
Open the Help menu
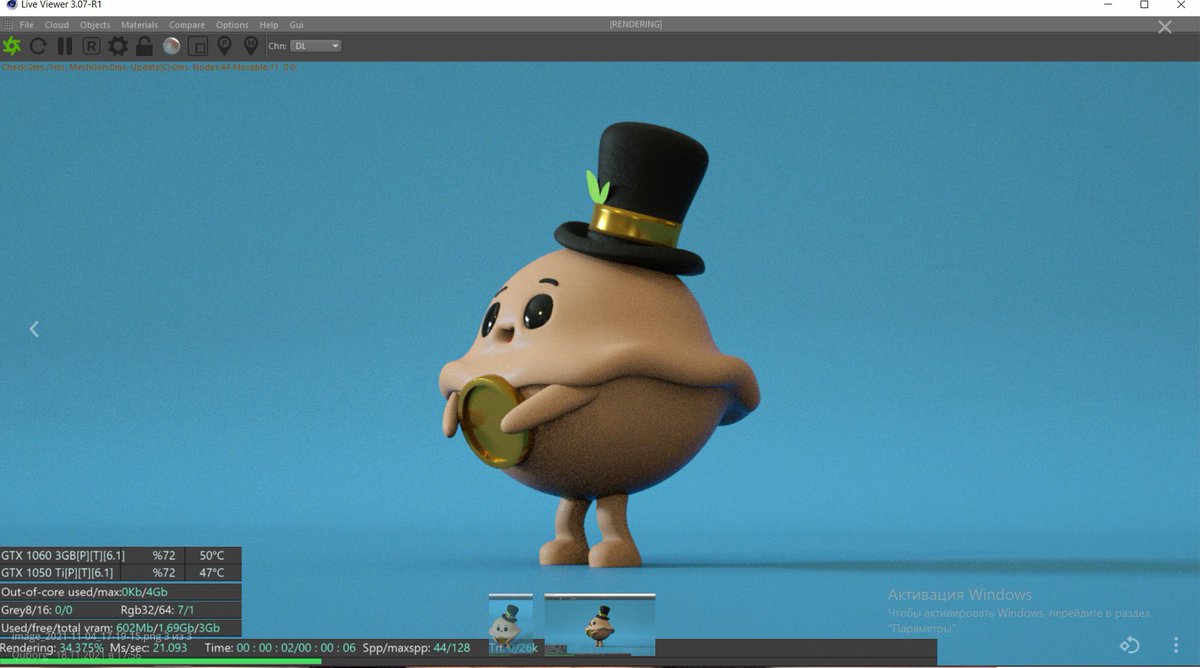click(269, 25)
